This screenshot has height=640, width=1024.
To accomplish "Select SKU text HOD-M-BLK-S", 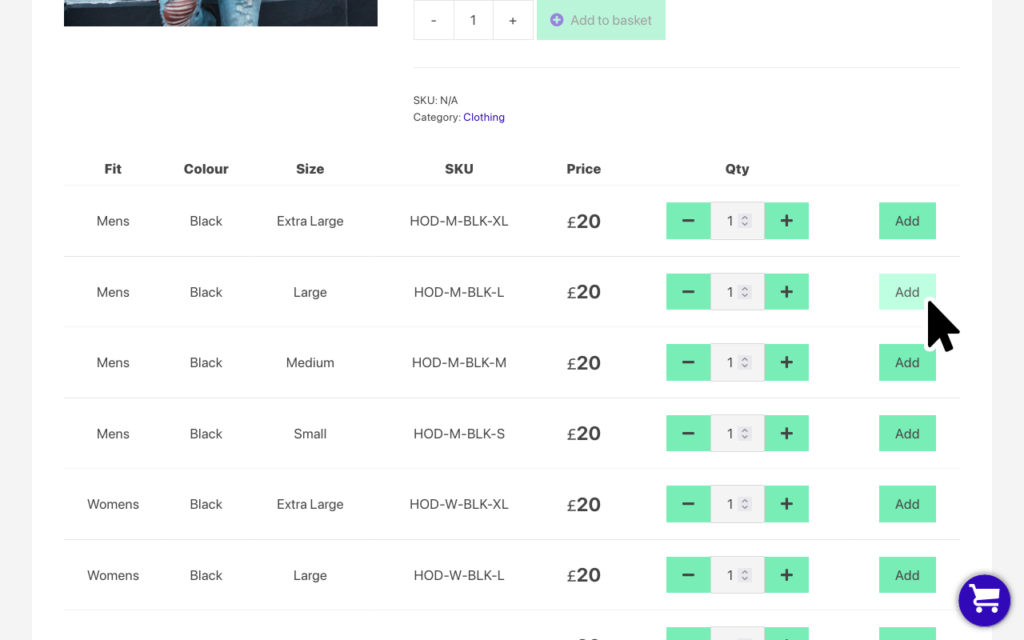I will tap(459, 434).
